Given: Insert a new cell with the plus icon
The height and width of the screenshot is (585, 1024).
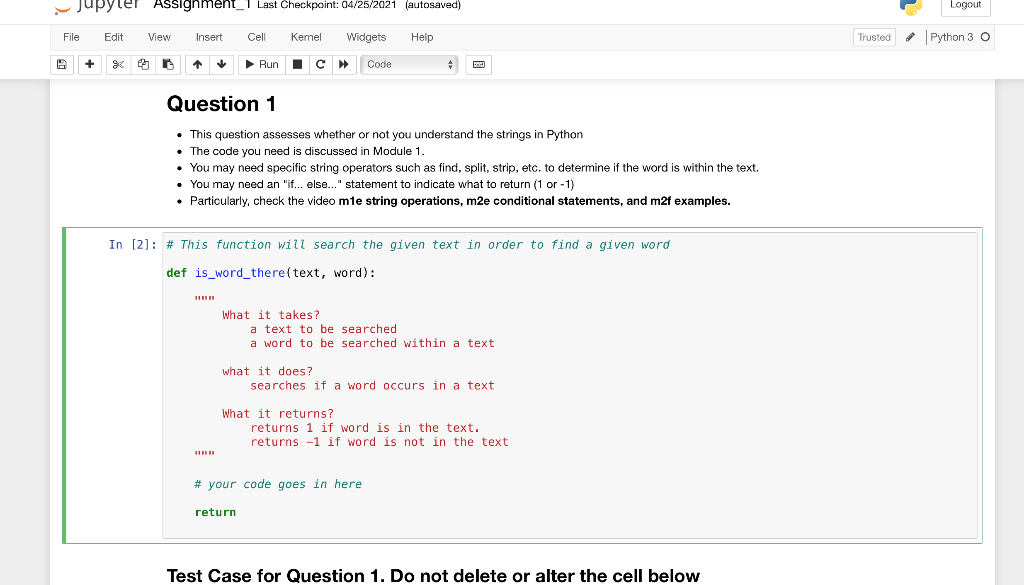Looking at the screenshot, I should click(88, 64).
